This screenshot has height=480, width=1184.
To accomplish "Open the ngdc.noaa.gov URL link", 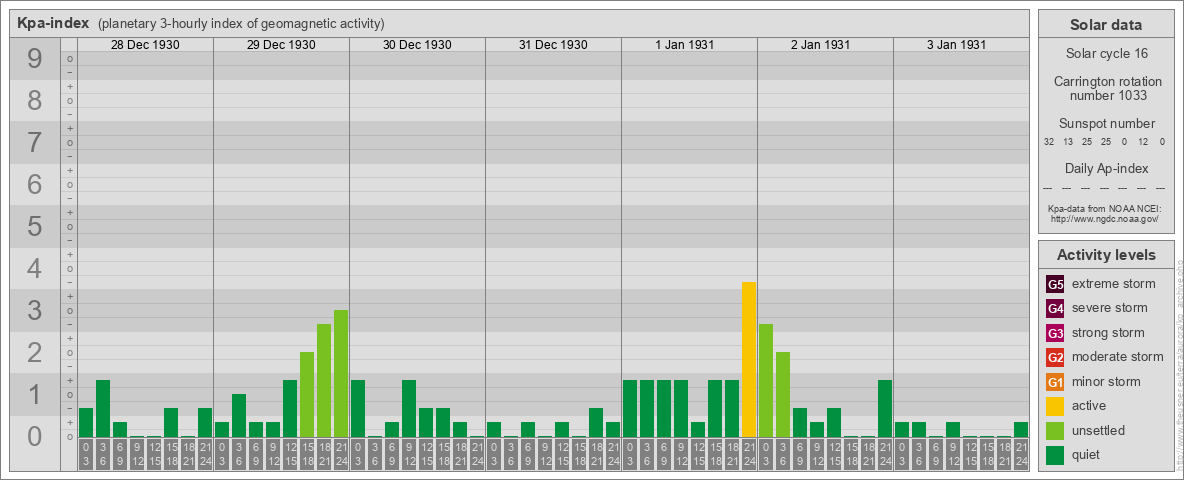I will tap(1105, 218).
